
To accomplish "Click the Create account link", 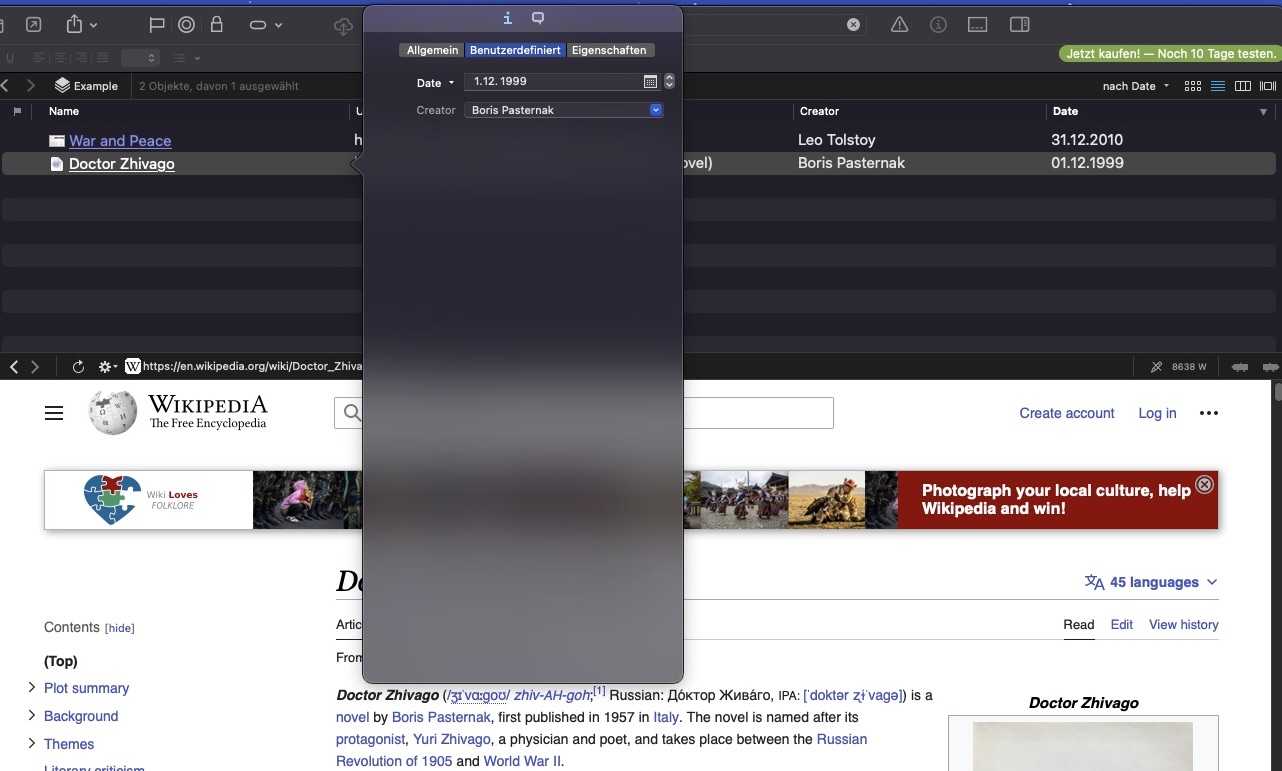I will [1067, 413].
